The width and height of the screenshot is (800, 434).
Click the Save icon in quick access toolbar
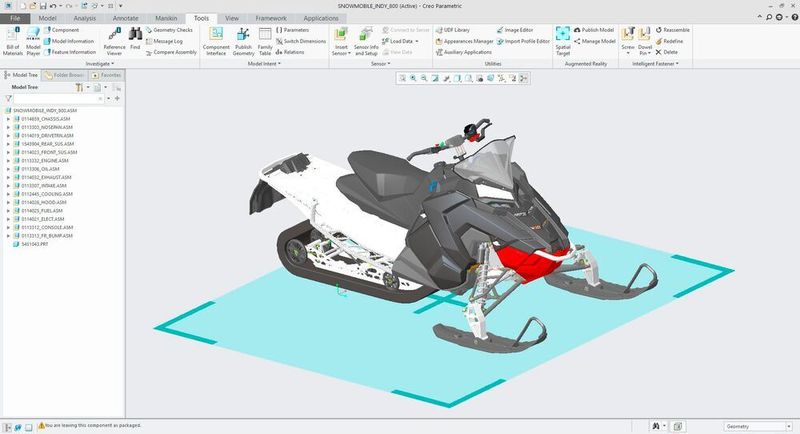[x=43, y=6]
